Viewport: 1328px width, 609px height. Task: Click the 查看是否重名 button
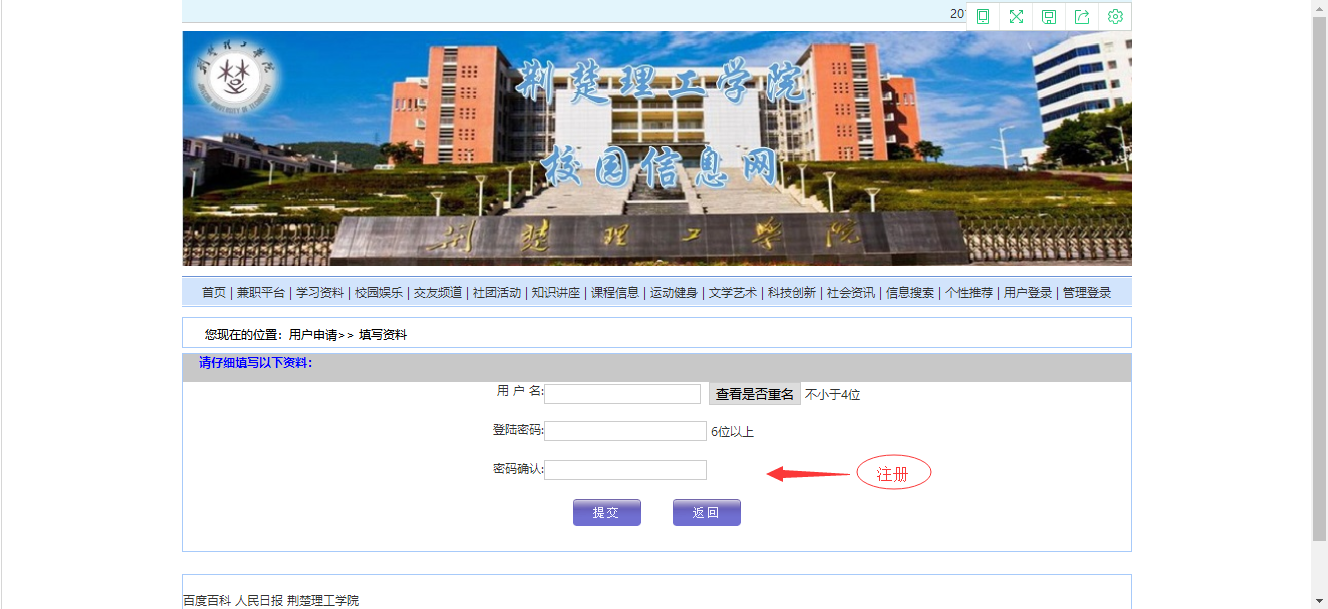[x=755, y=394]
